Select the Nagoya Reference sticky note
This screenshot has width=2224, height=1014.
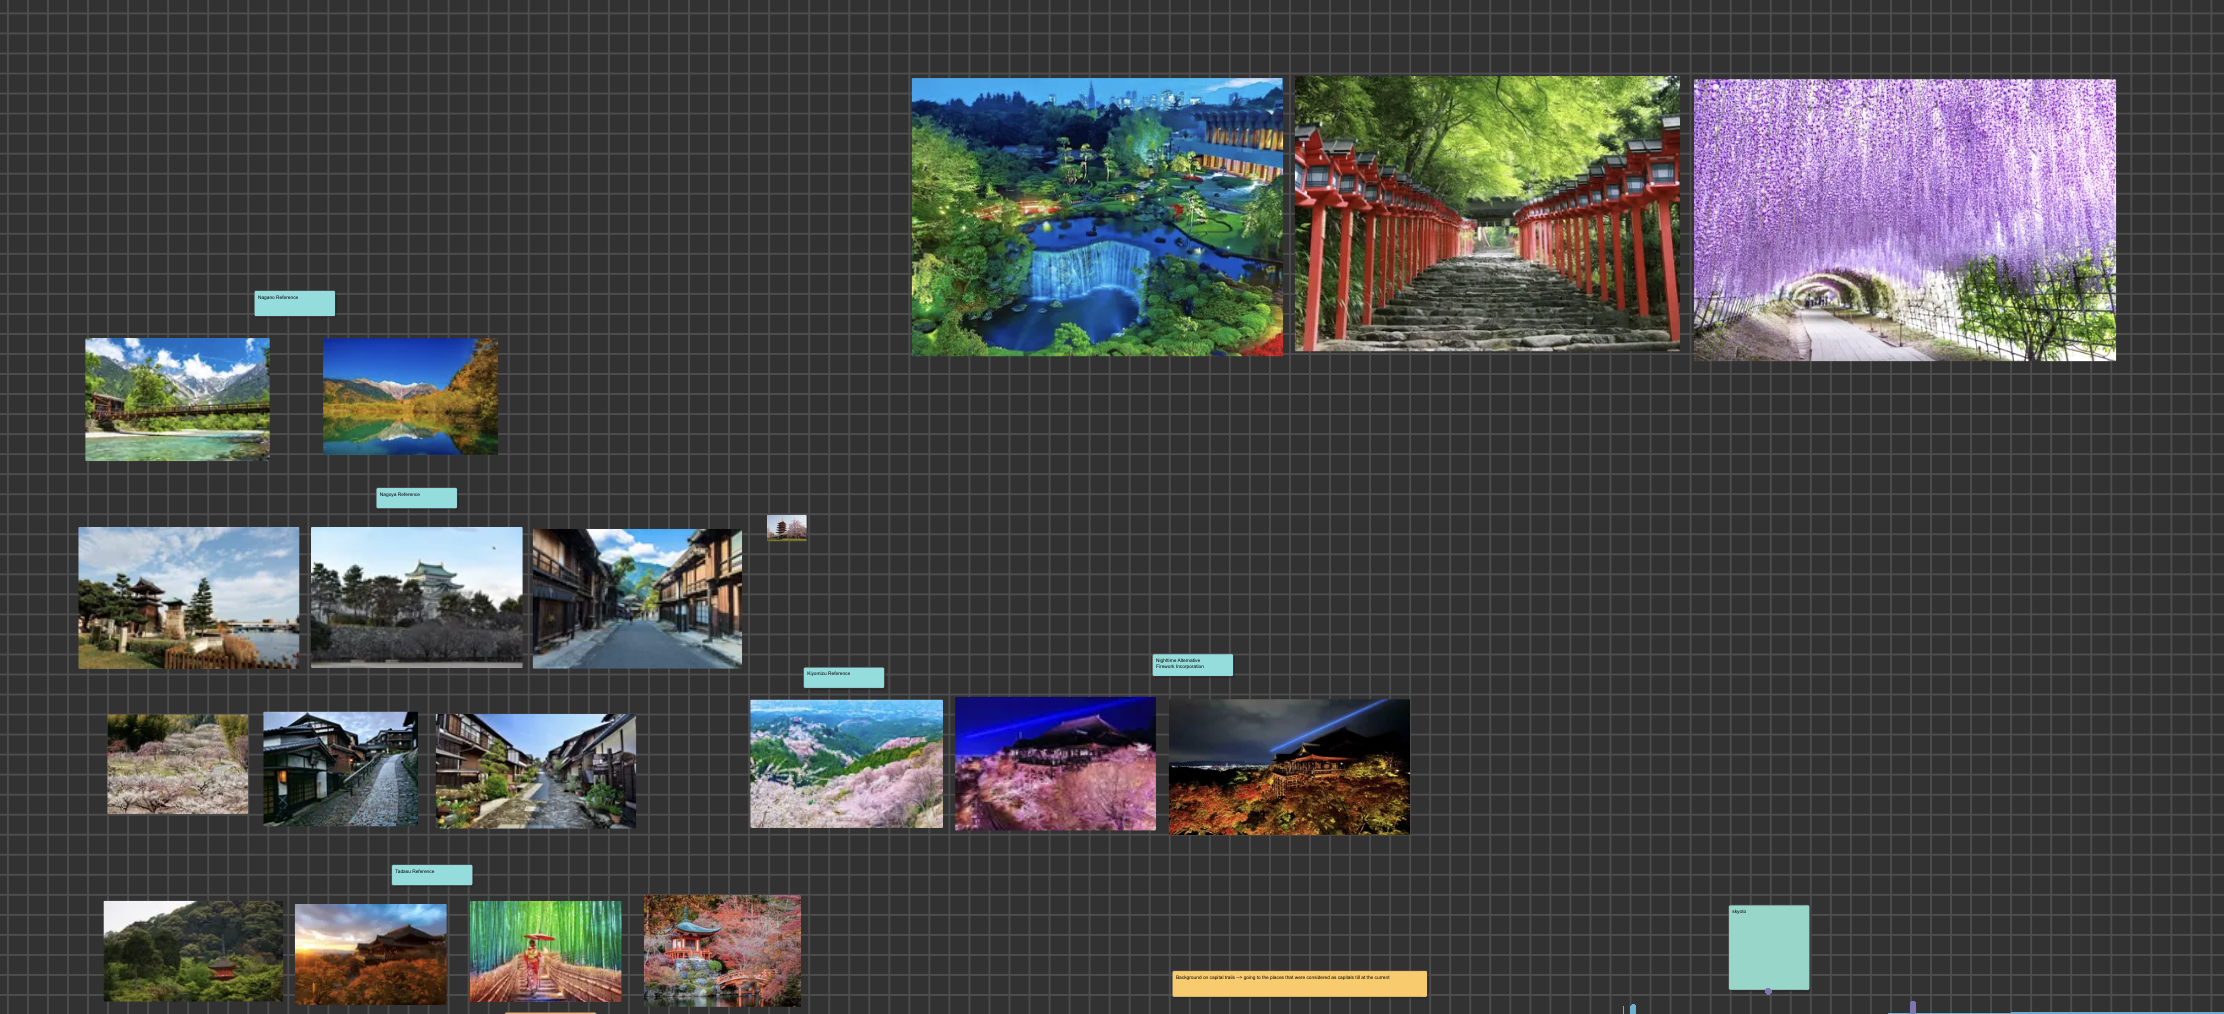pyautogui.click(x=416, y=498)
